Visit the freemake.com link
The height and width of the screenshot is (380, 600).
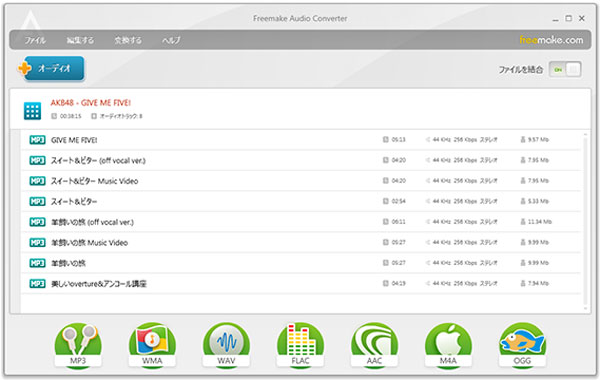(551, 40)
